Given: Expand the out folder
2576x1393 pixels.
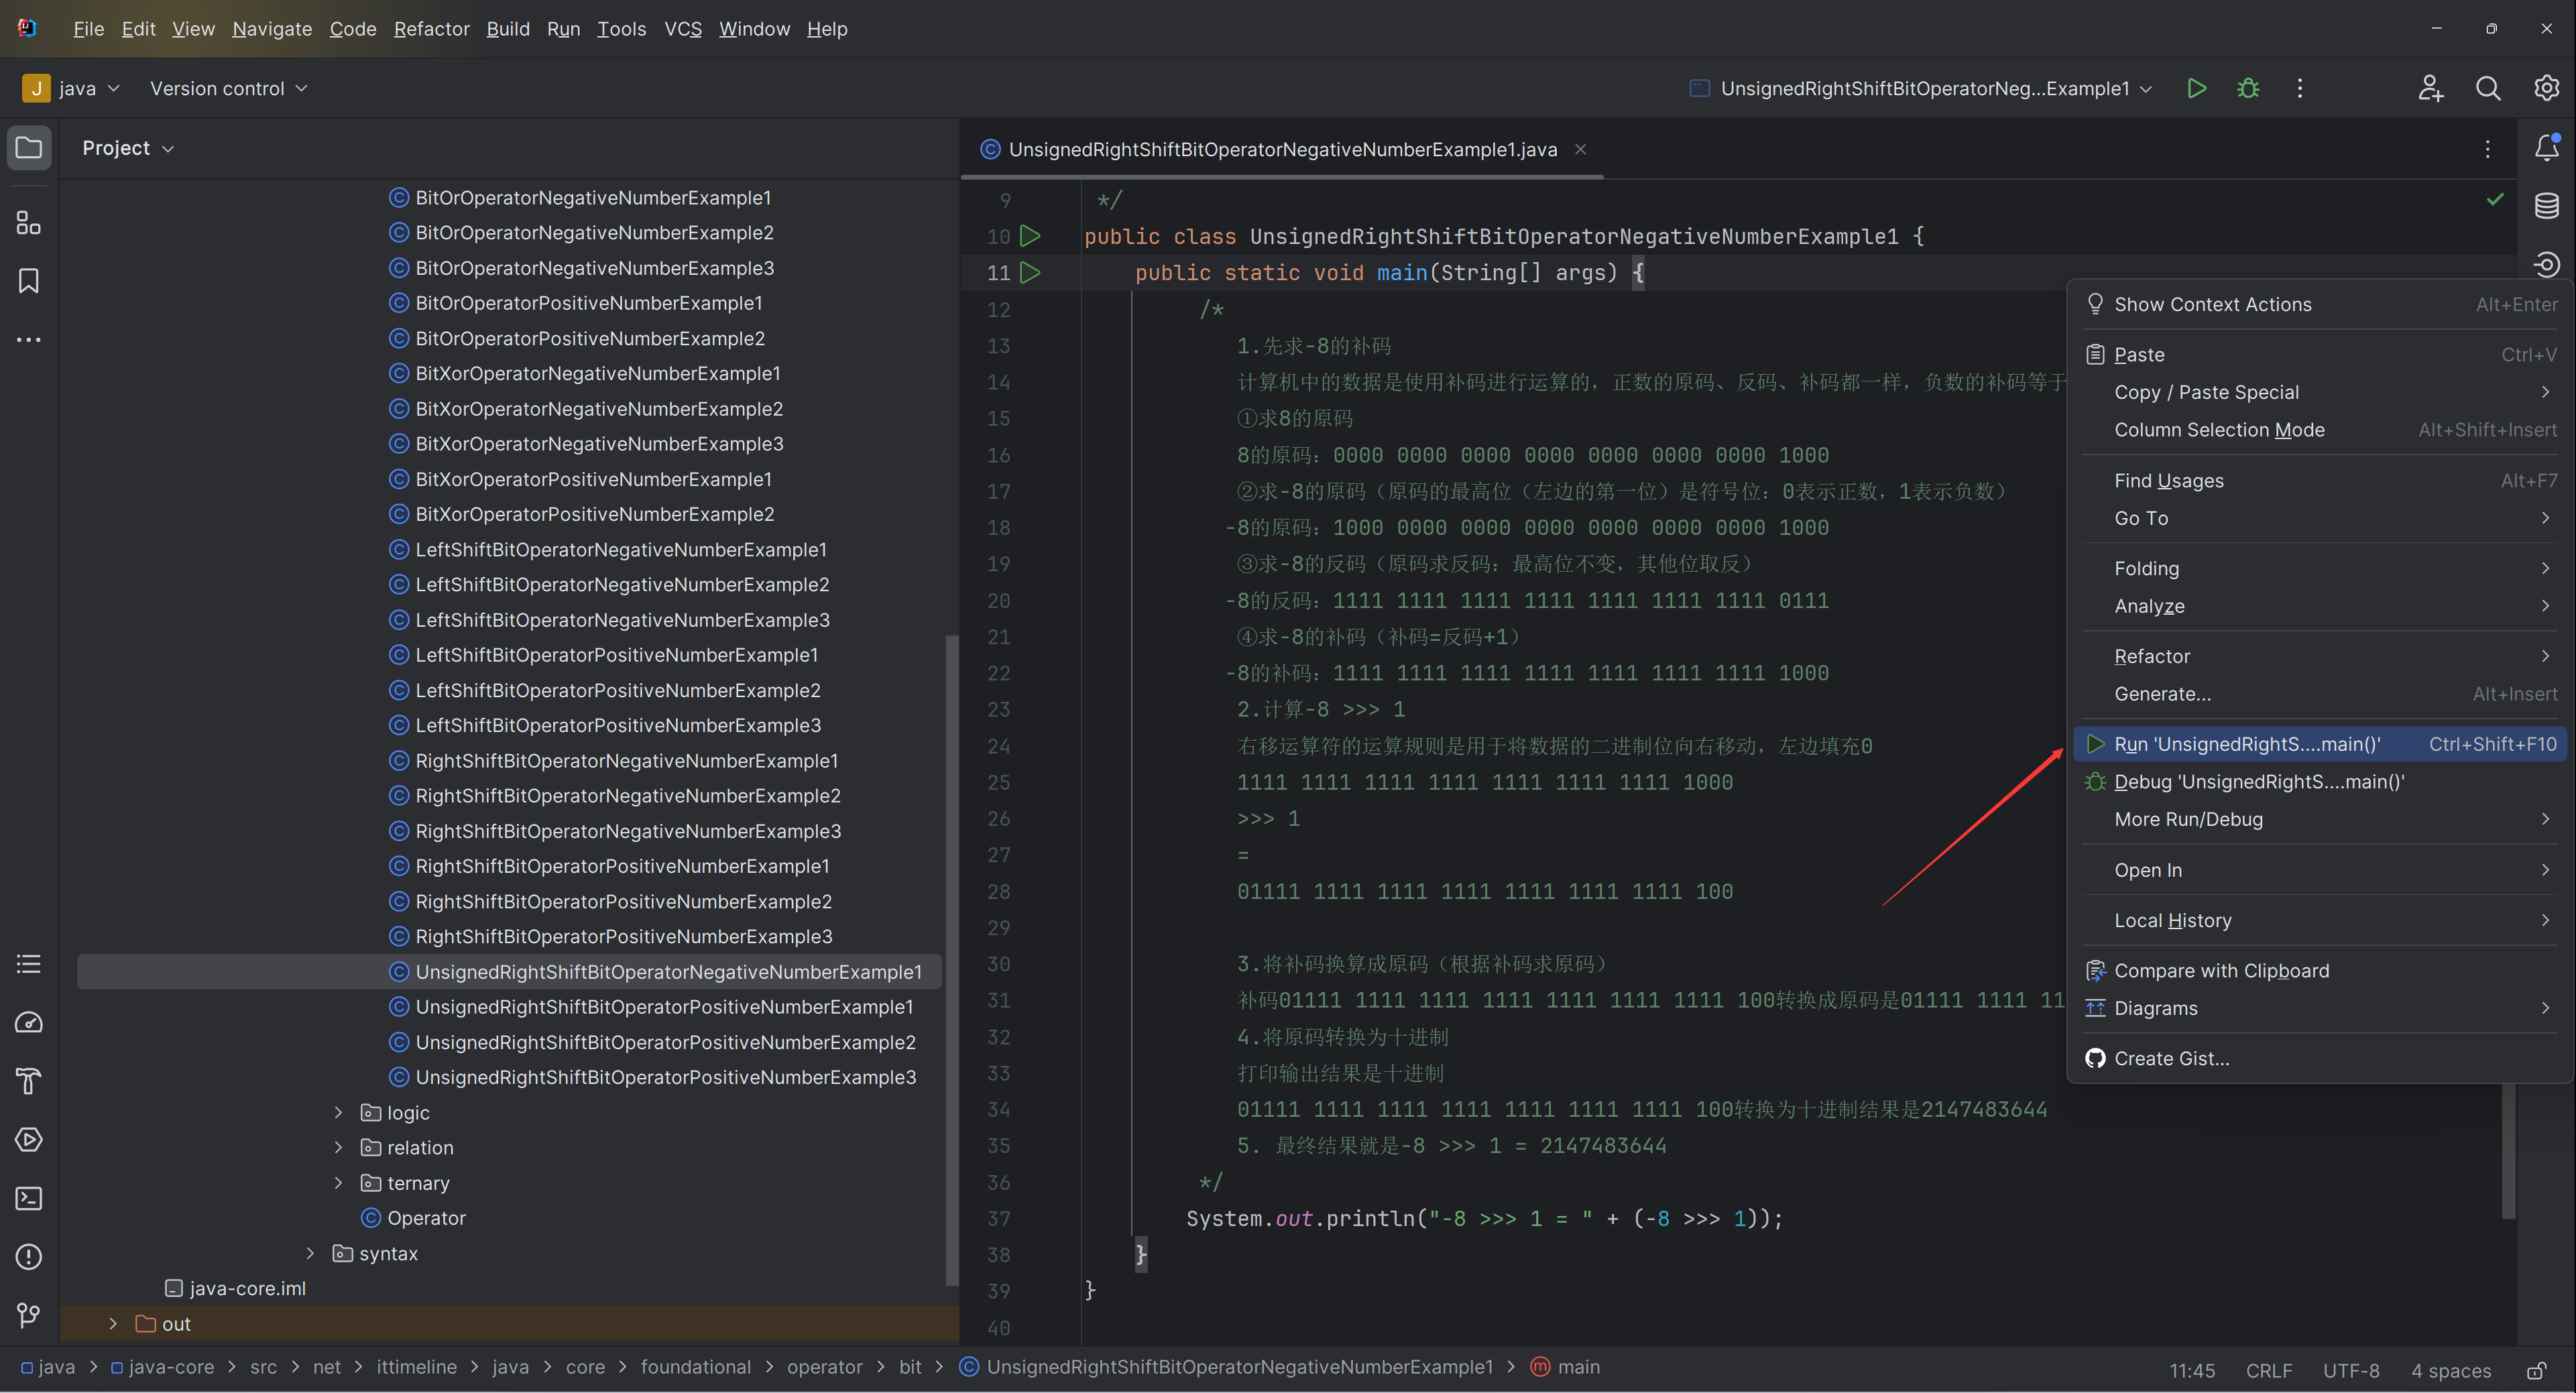Looking at the screenshot, I should 113,1323.
